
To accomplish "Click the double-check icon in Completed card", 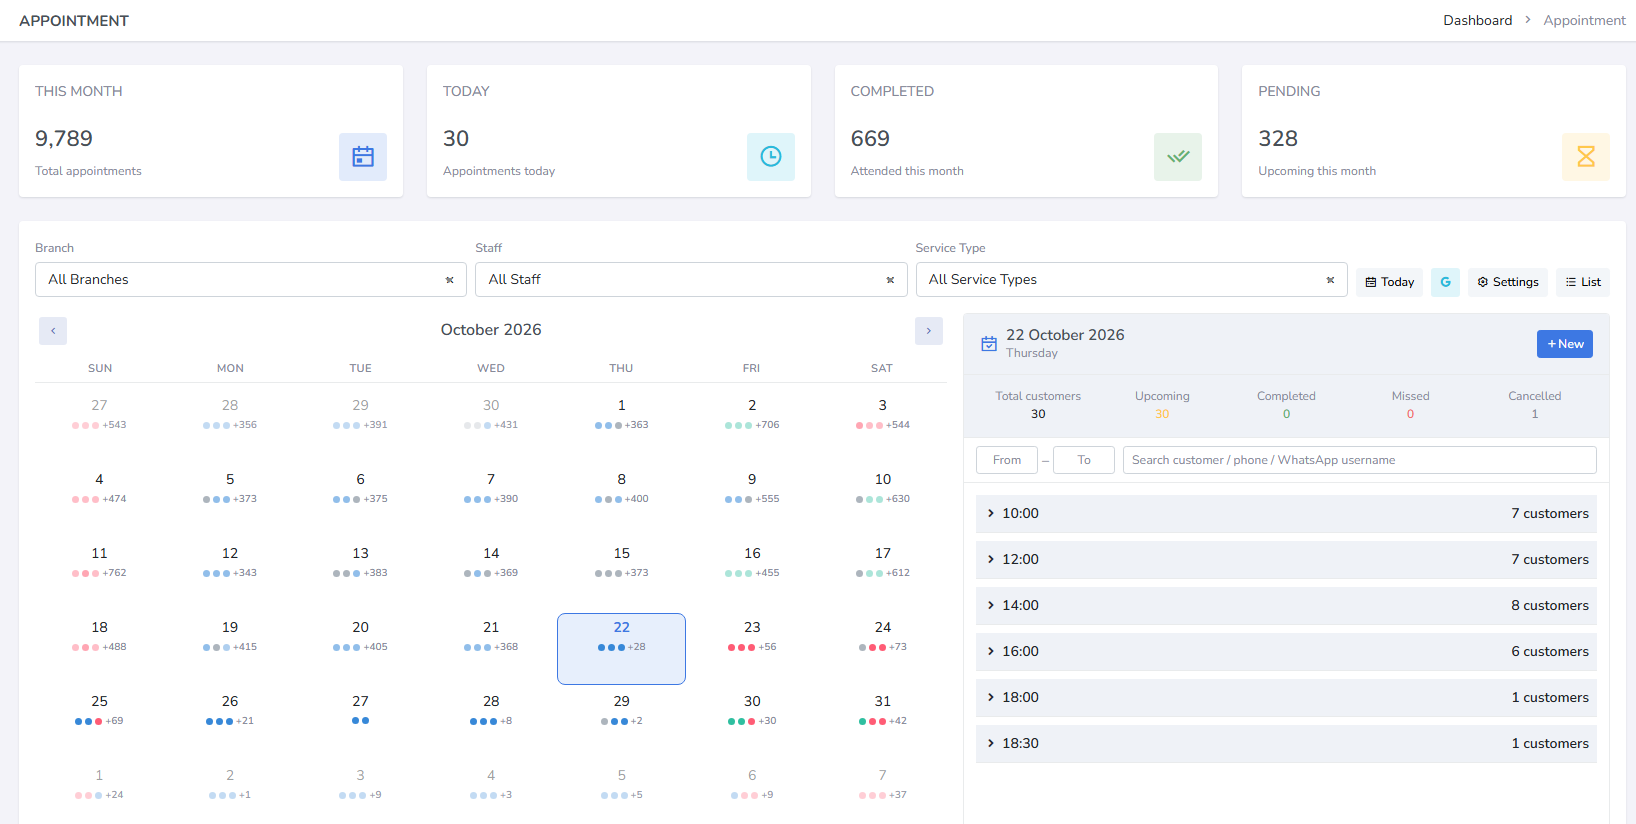I will tap(1178, 157).
